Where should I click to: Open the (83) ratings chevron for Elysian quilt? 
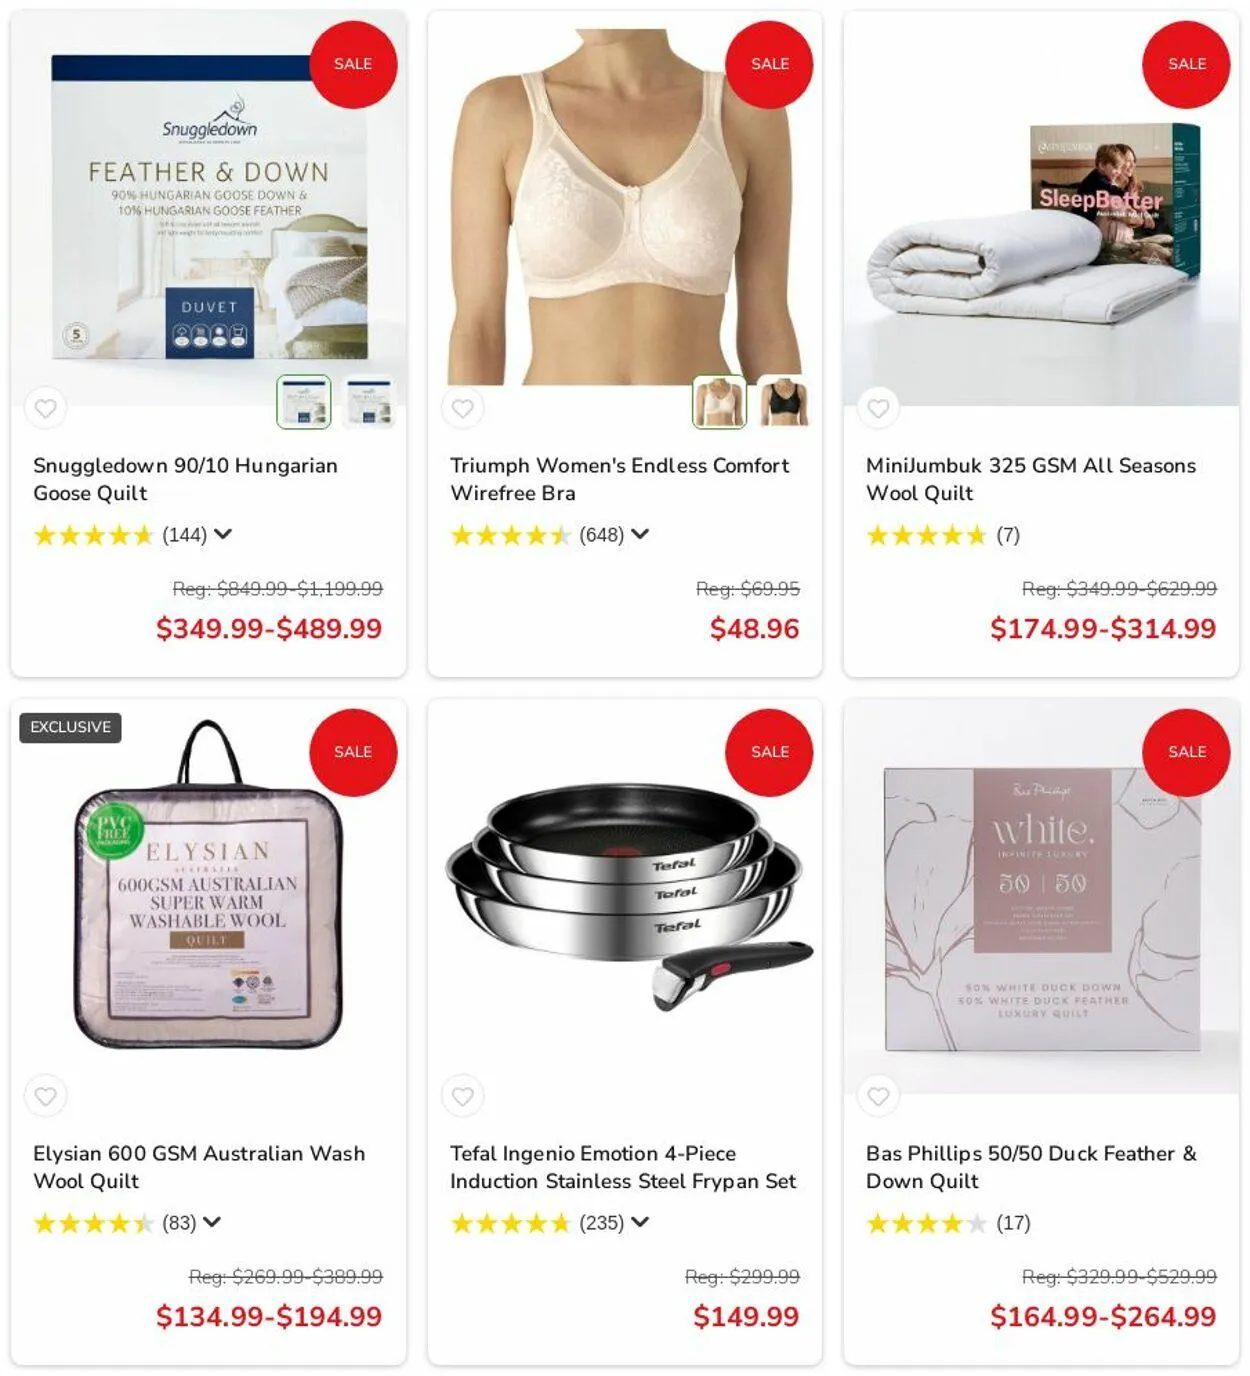tap(212, 1222)
